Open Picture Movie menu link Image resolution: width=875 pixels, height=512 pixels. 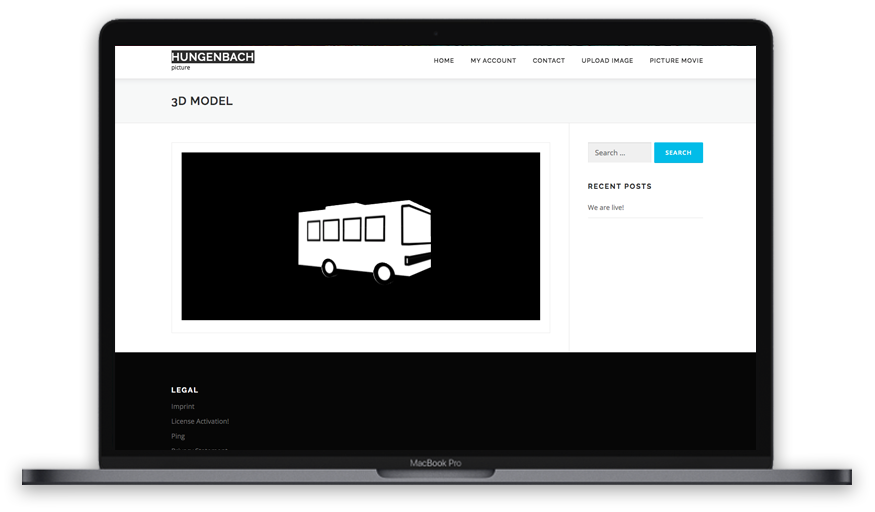click(676, 60)
